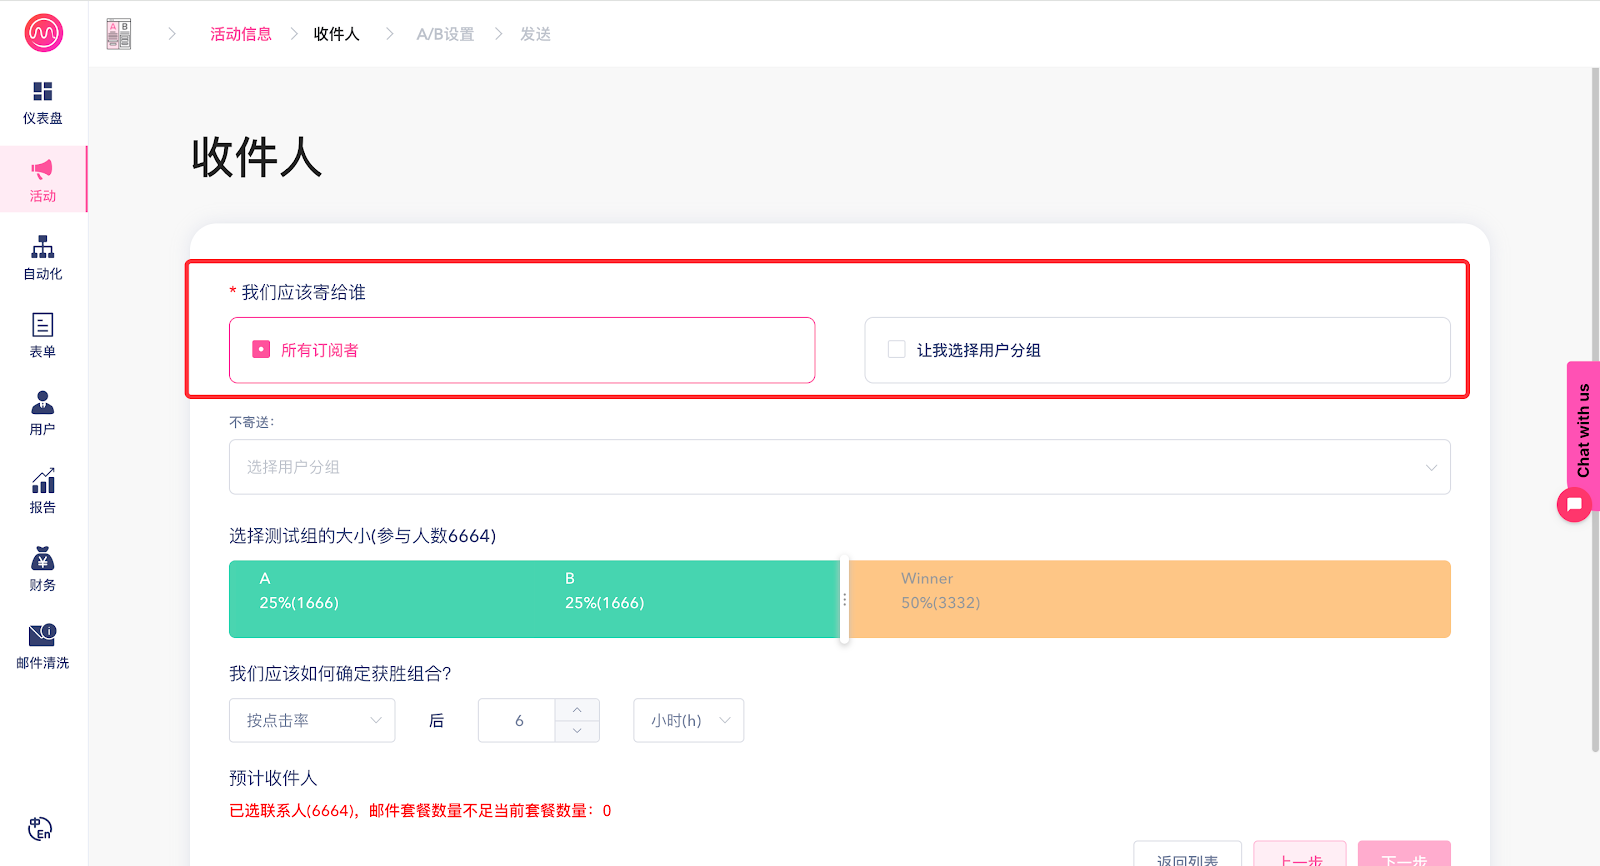This screenshot has height=866, width=1600.
Task: Click the language switch icon at the bottom of the sidebar
Action: click(x=40, y=828)
